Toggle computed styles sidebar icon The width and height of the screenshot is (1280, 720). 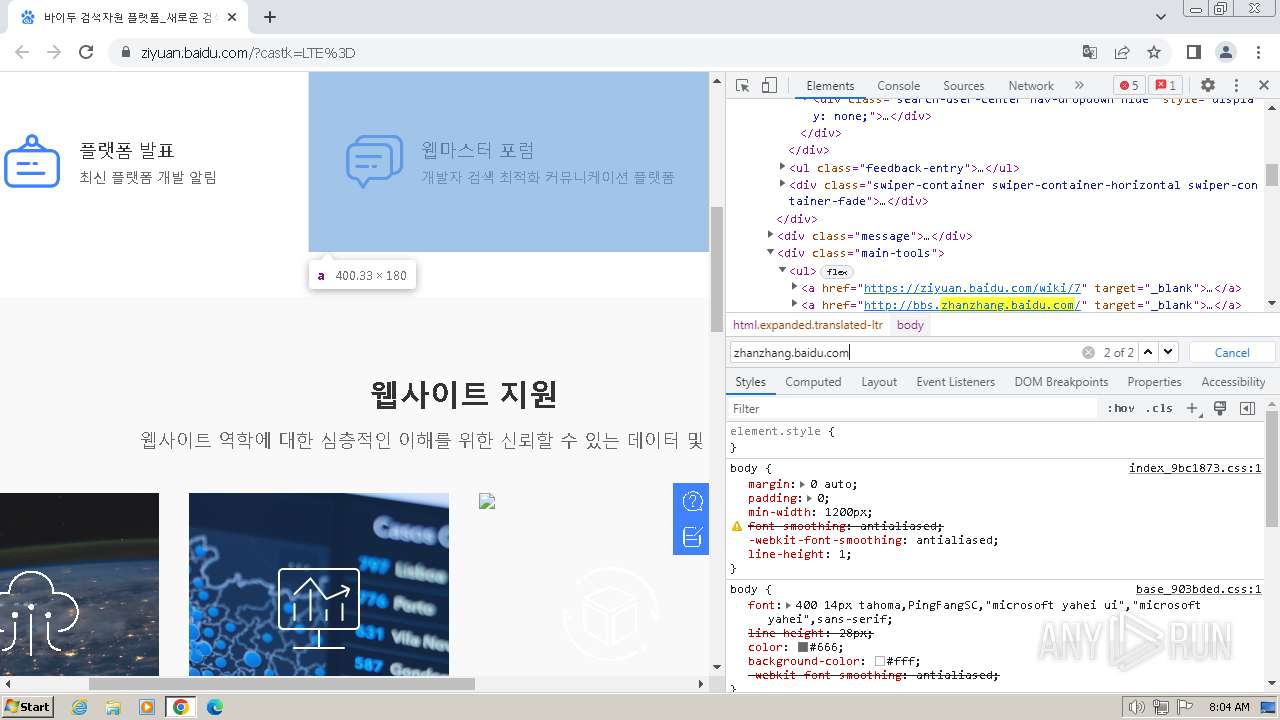(1247, 408)
